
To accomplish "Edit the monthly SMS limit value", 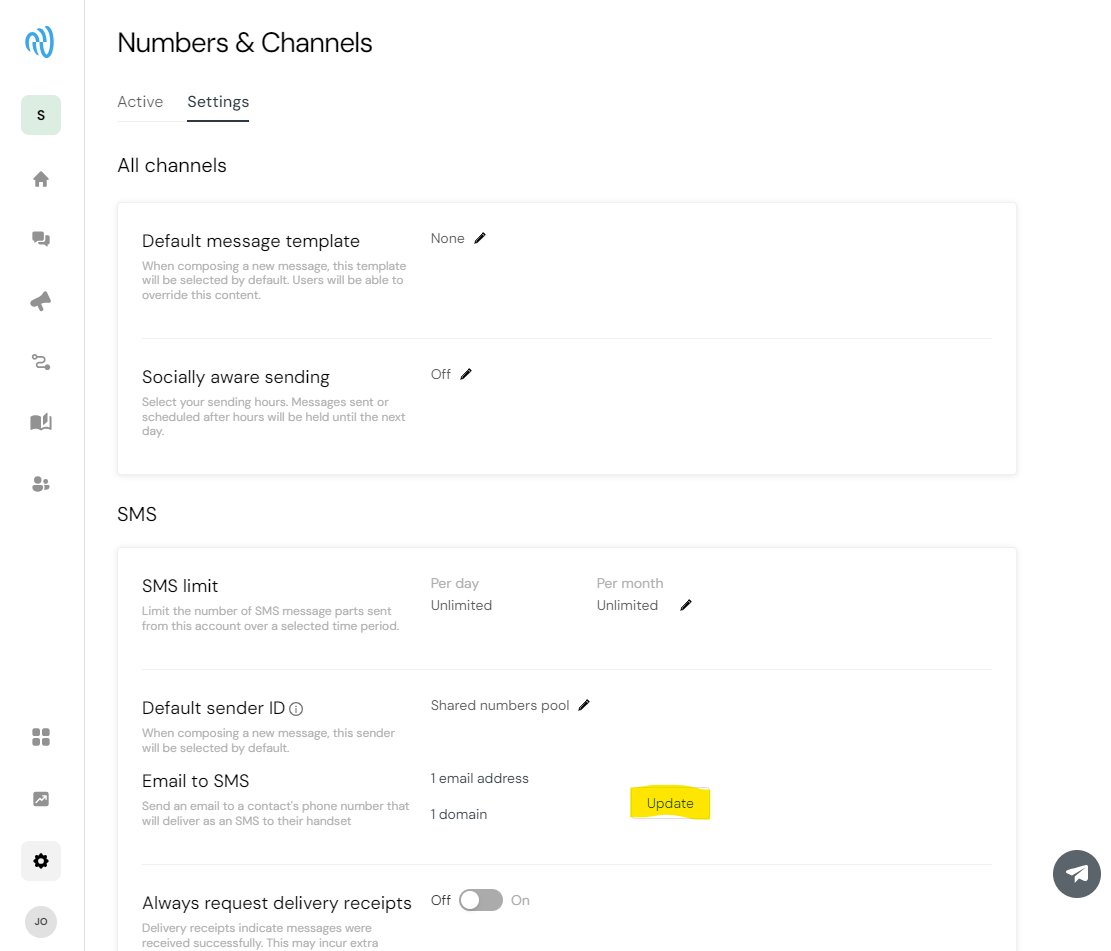I will click(685, 604).
